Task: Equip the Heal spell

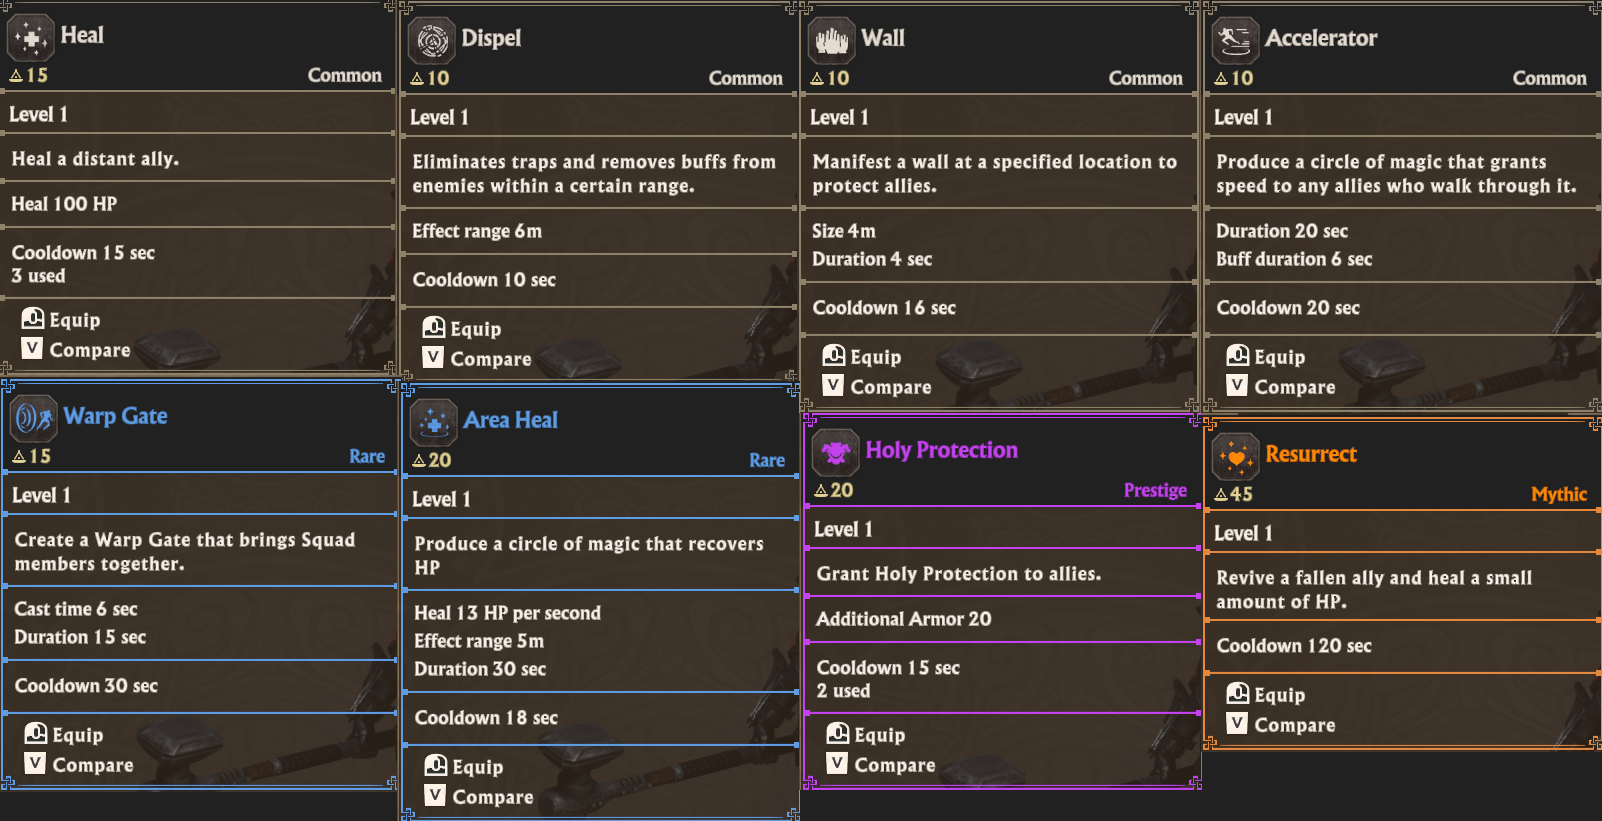Action: [62, 320]
